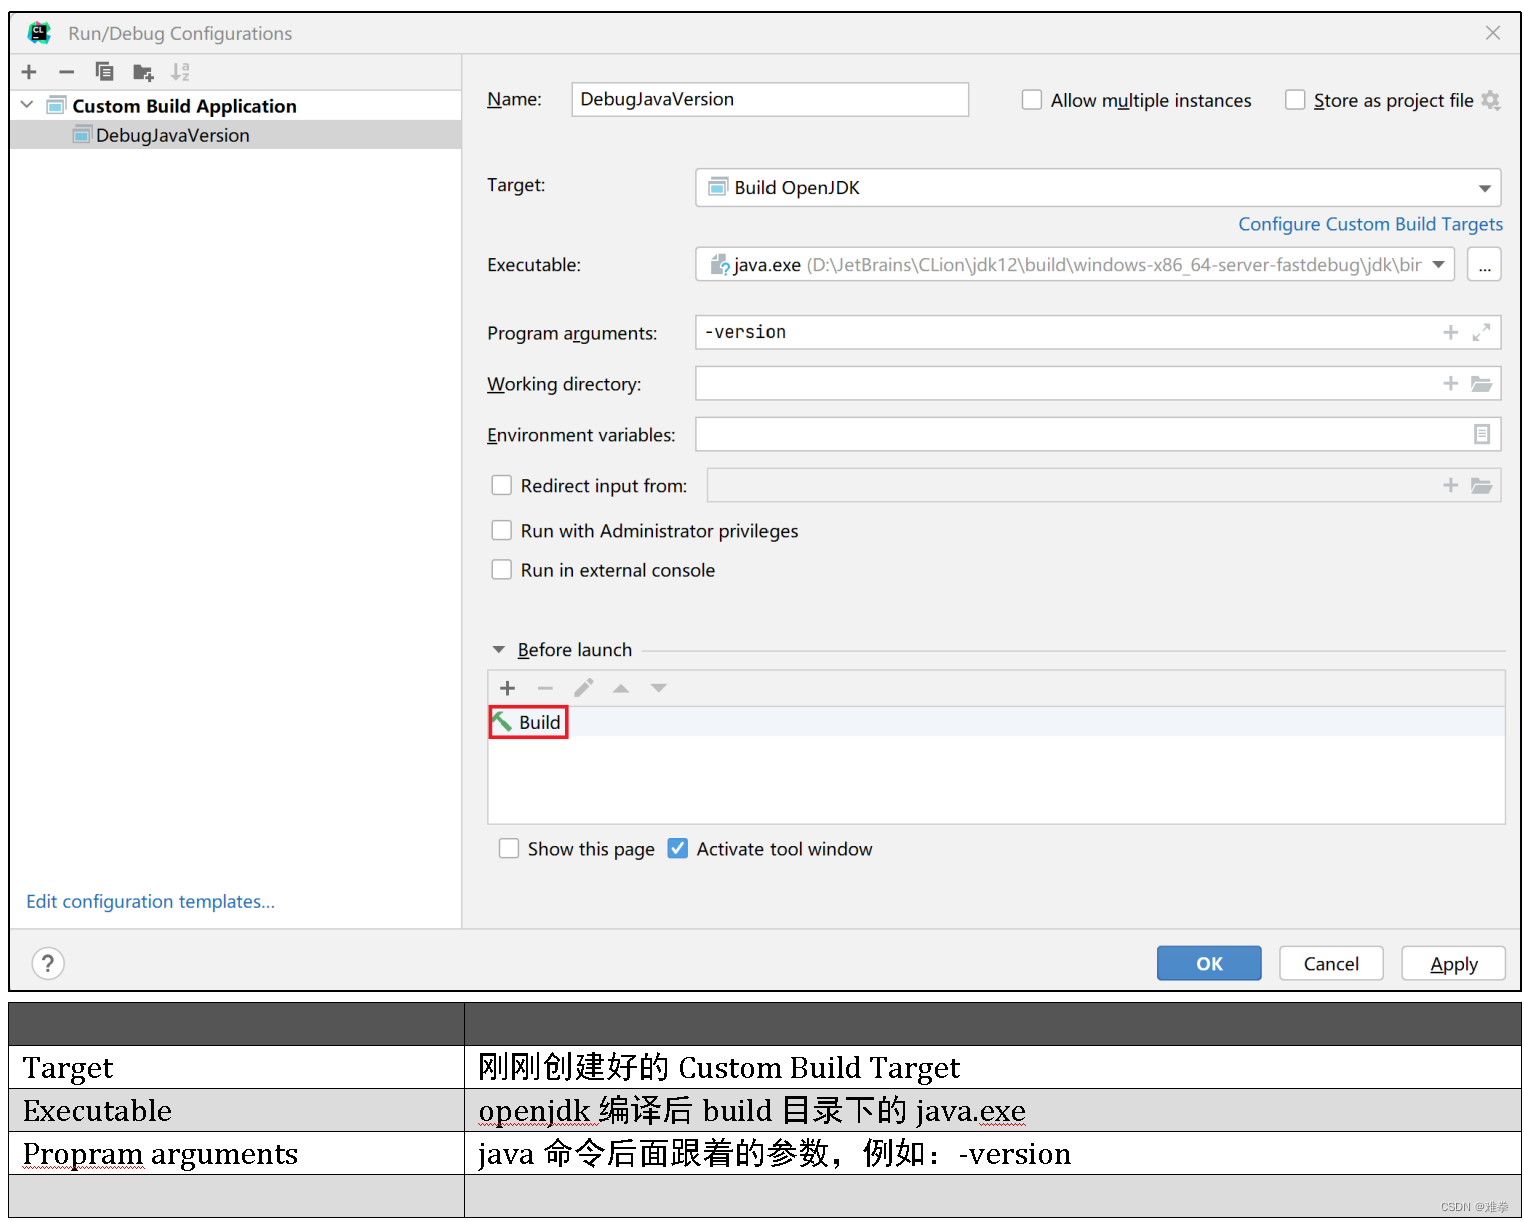Move the Before launch task down
Viewport: 1524px width, 1222px height.
[658, 688]
